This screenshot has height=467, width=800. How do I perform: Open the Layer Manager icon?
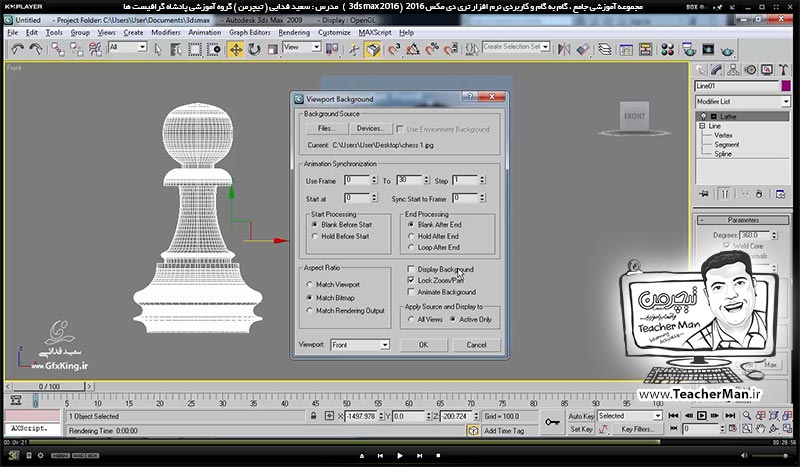point(605,49)
